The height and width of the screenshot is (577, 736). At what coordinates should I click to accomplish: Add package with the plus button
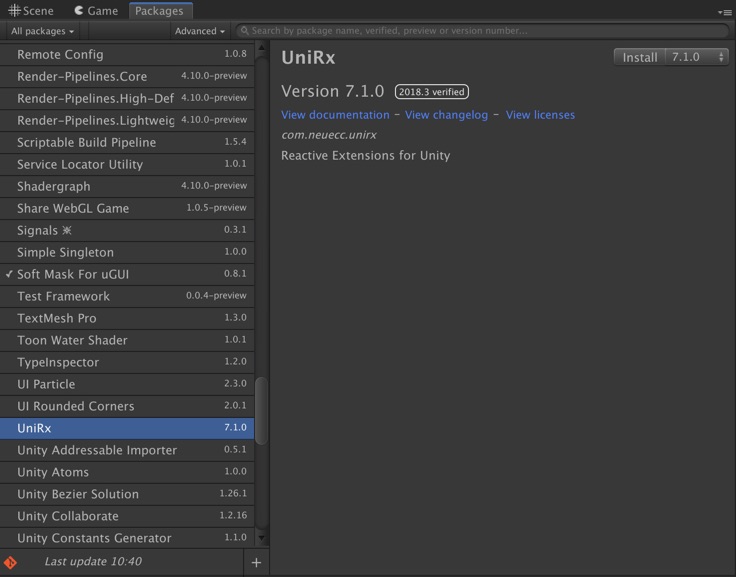pyautogui.click(x=256, y=562)
